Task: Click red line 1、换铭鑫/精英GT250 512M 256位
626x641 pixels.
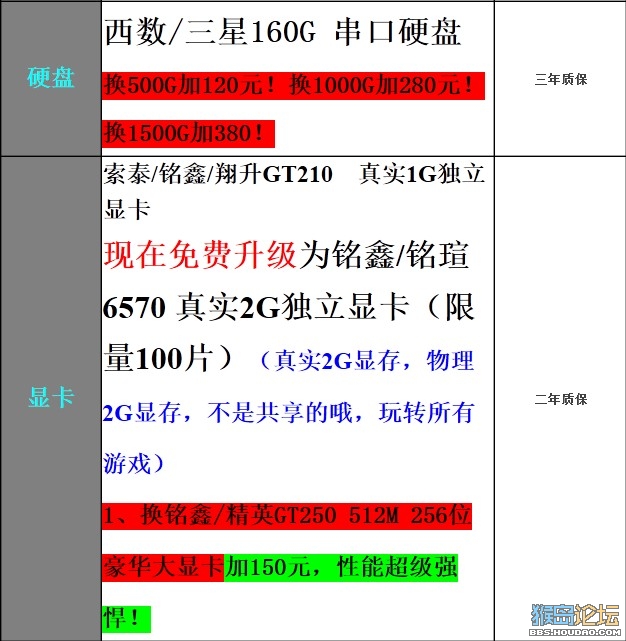Action: [287, 516]
